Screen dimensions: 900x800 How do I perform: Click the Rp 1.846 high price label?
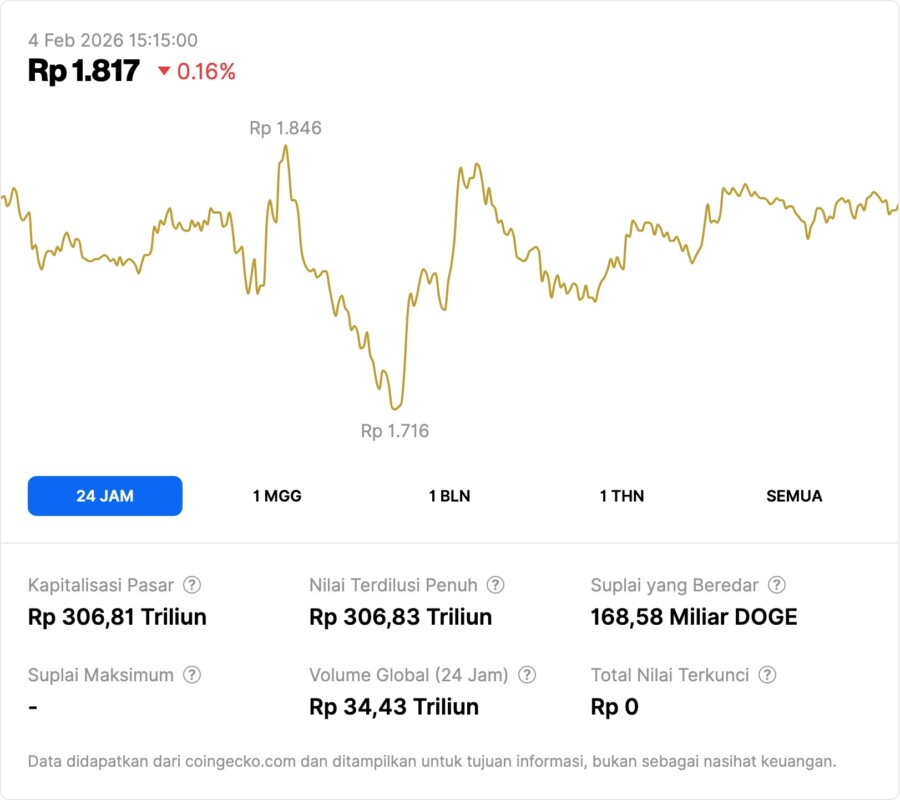point(285,128)
